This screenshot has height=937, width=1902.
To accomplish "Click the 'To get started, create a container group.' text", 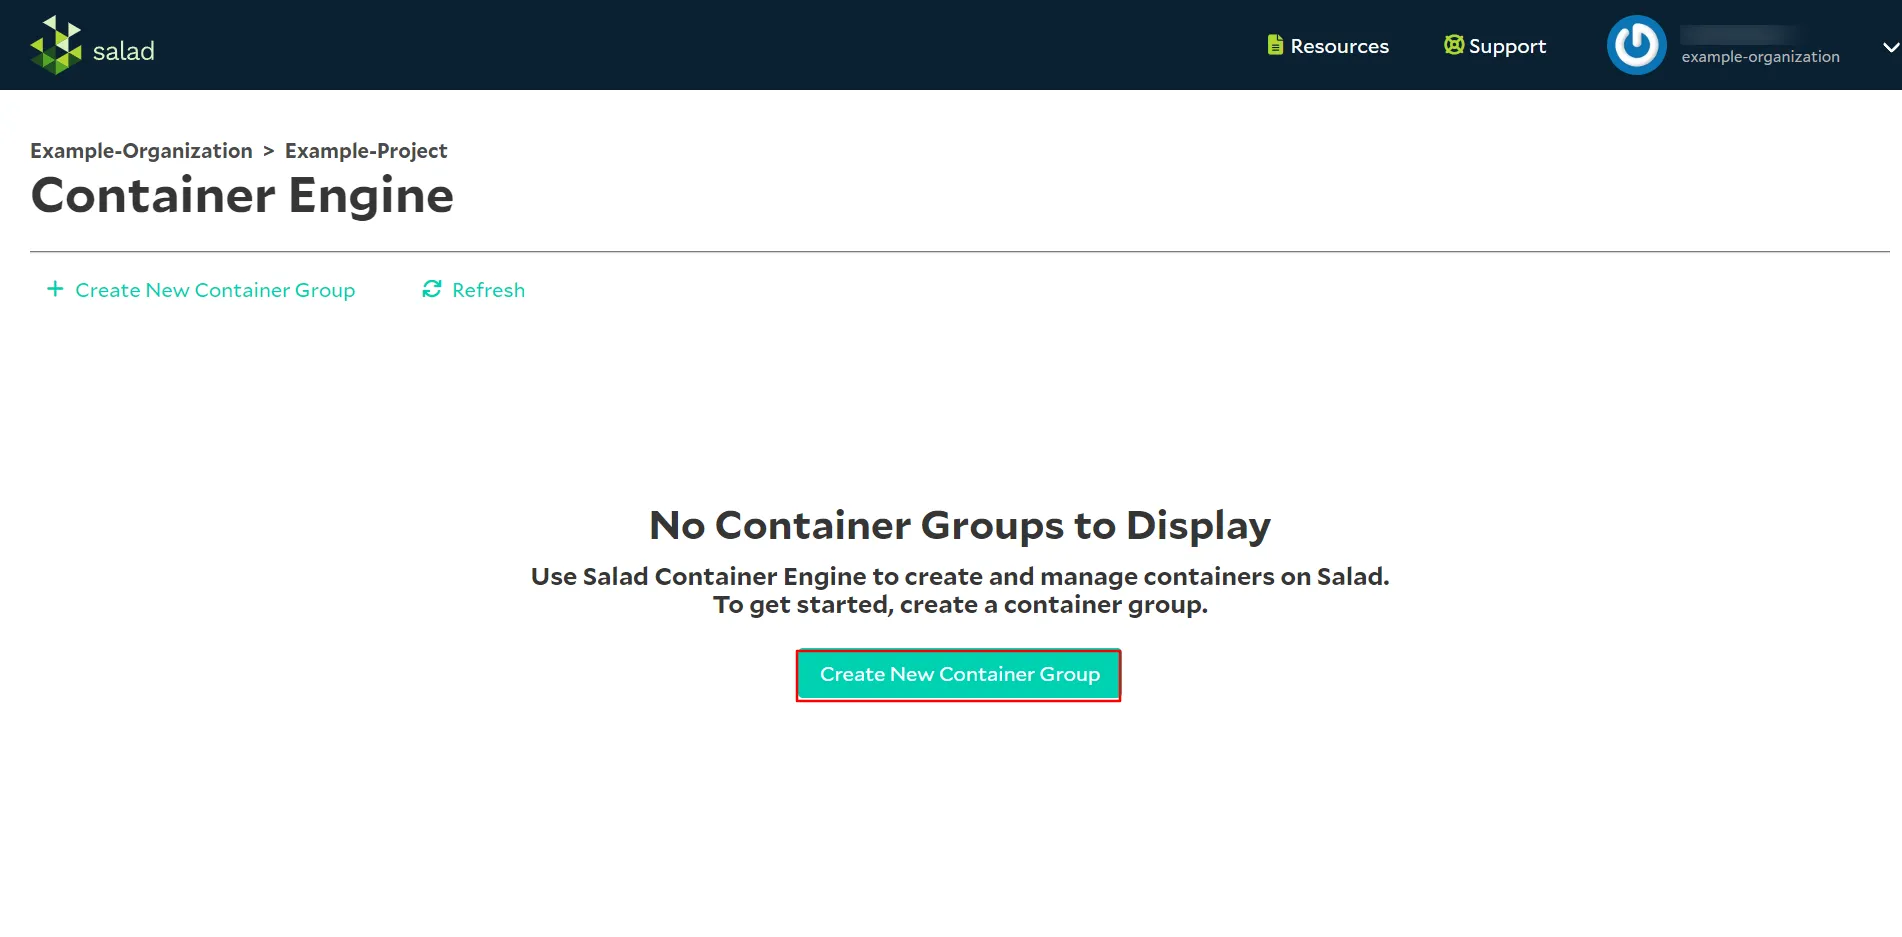I will [x=960, y=605].
